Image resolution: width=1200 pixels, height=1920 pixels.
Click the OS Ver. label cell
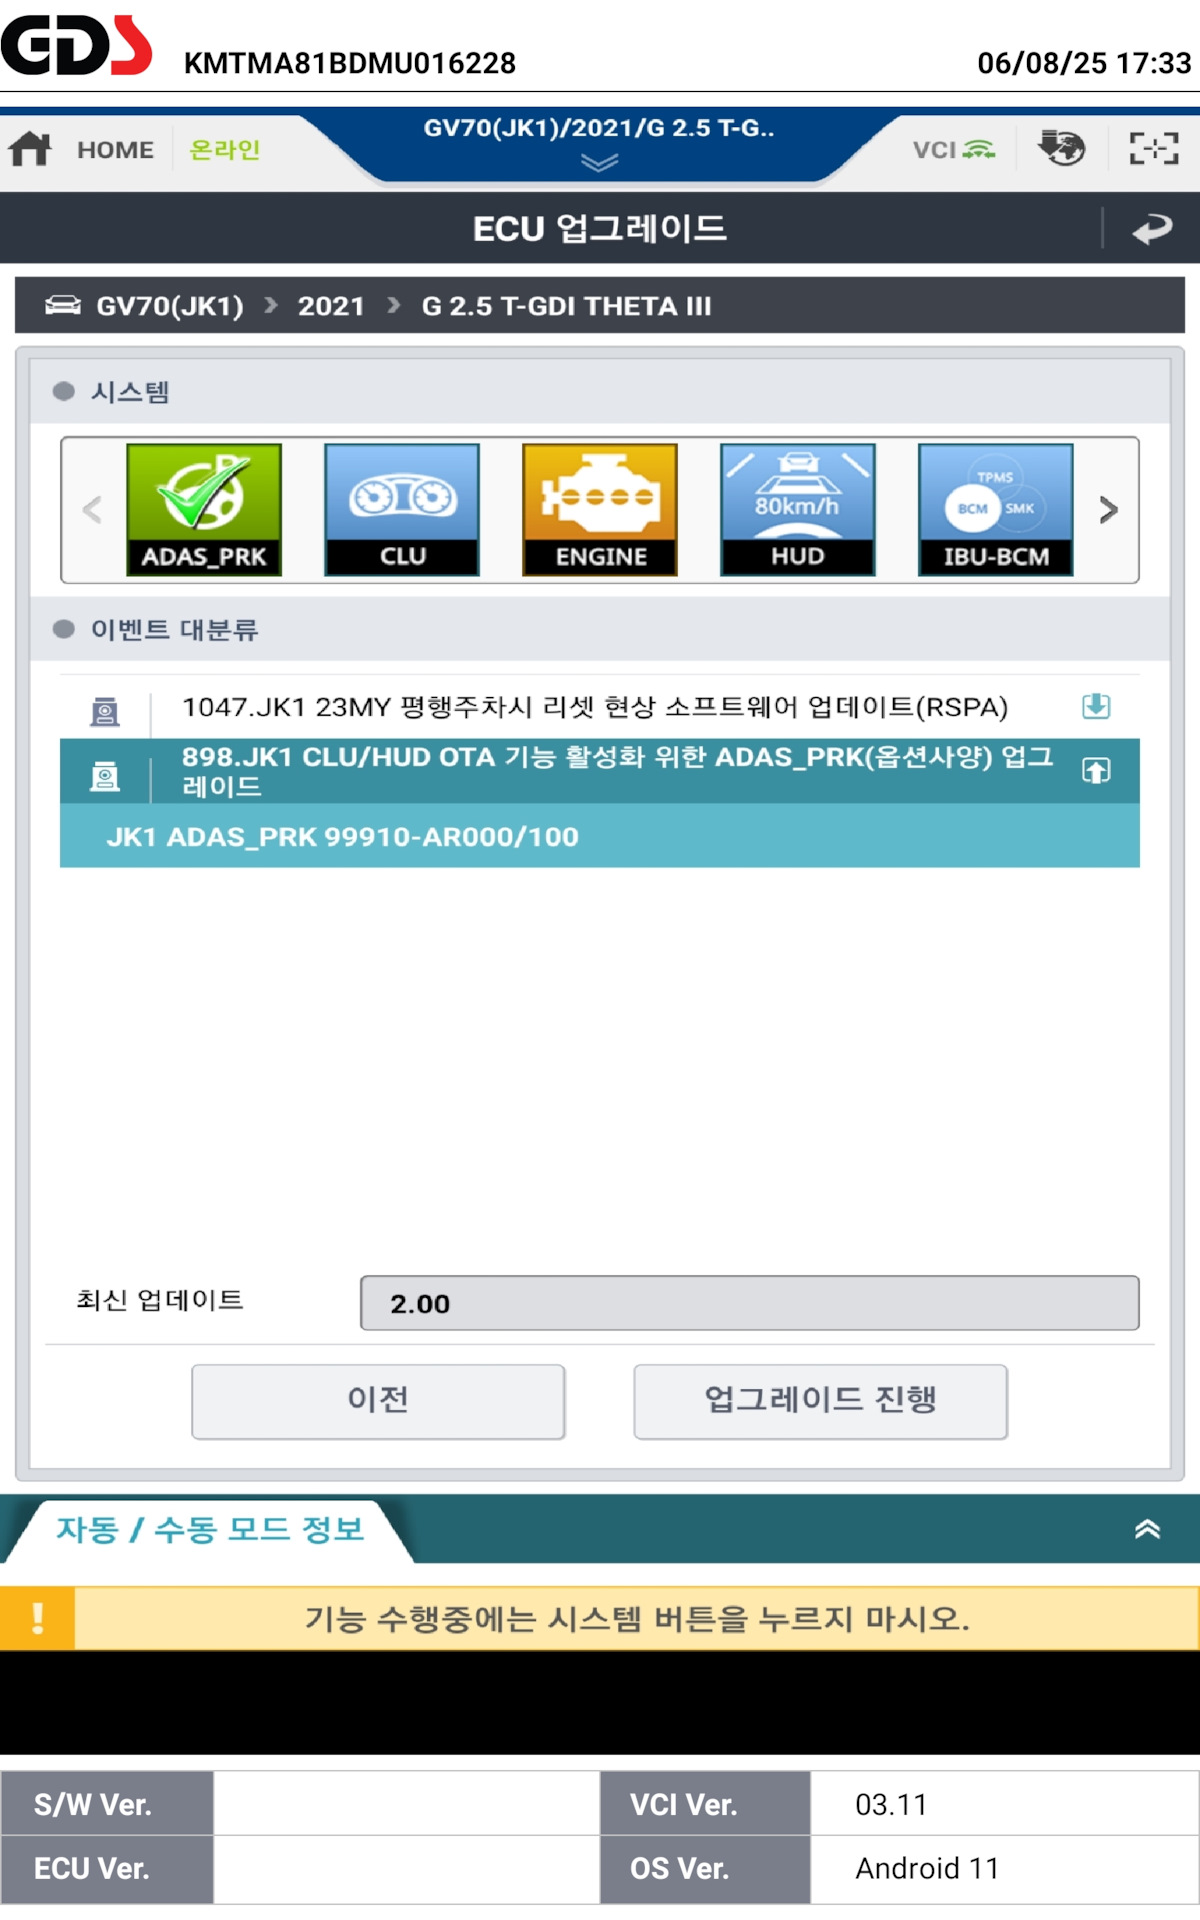point(705,1868)
